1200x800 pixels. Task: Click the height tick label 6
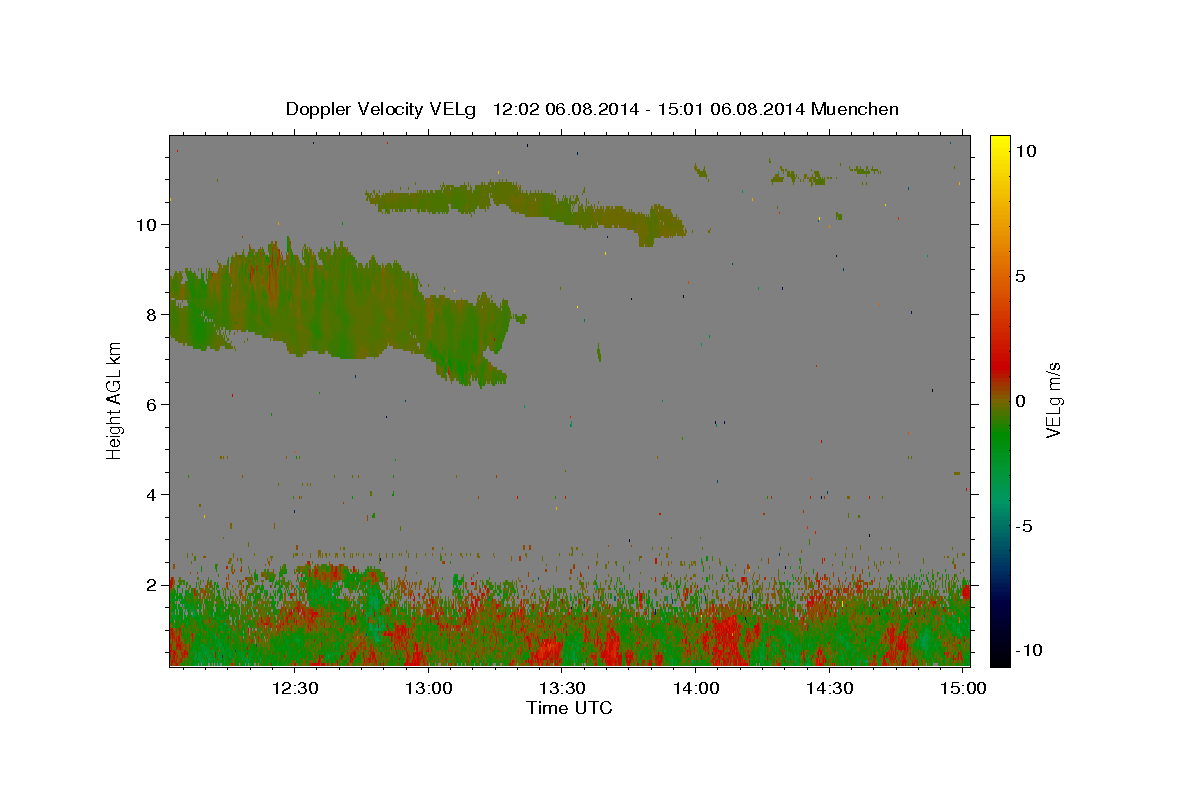click(153, 405)
